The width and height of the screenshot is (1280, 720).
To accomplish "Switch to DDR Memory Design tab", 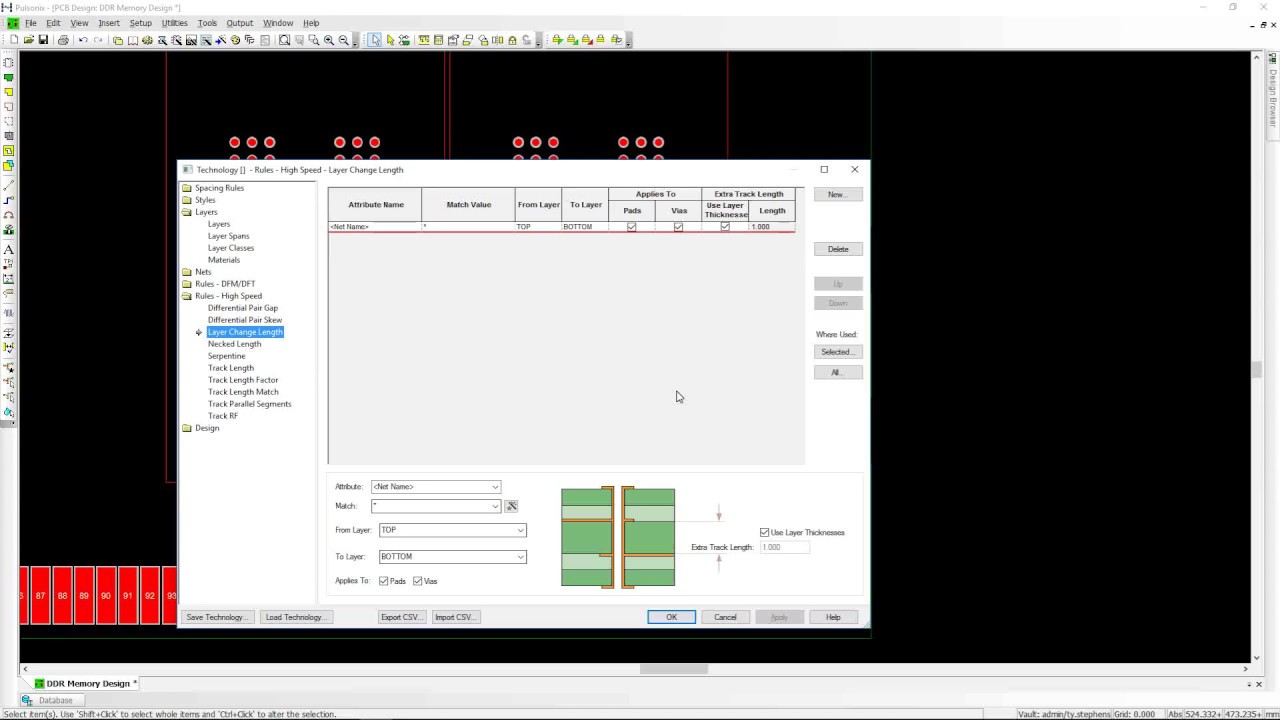I will [88, 684].
